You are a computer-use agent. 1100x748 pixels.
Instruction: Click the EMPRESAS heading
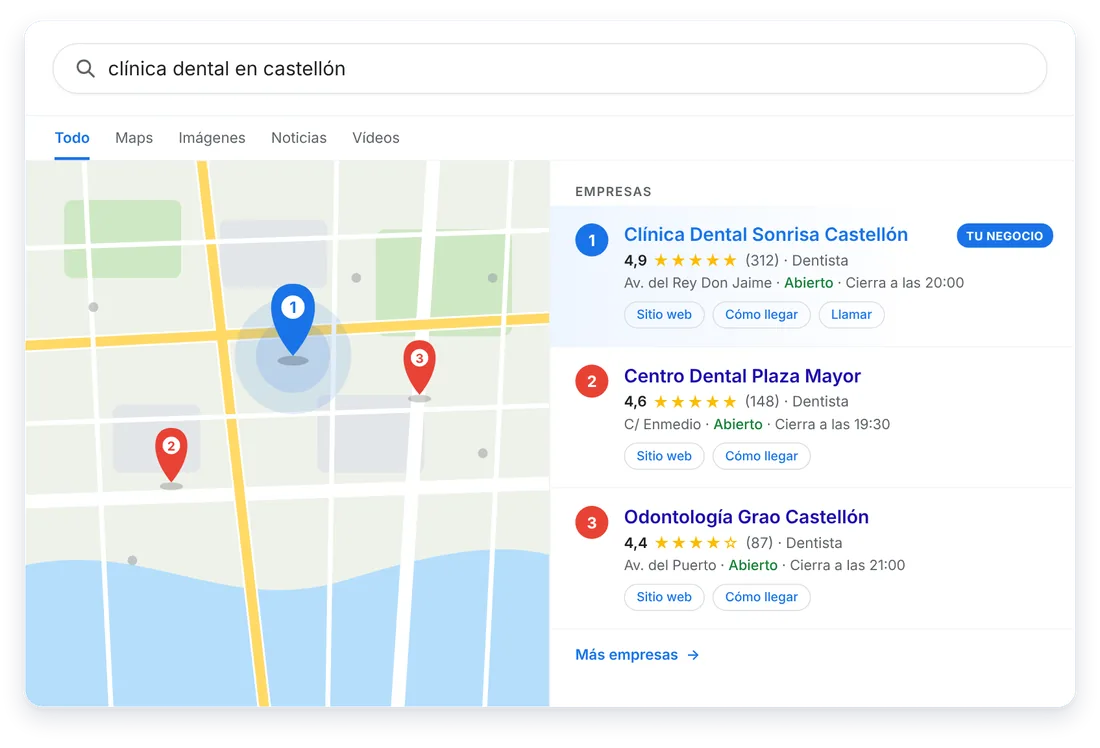[x=613, y=192]
